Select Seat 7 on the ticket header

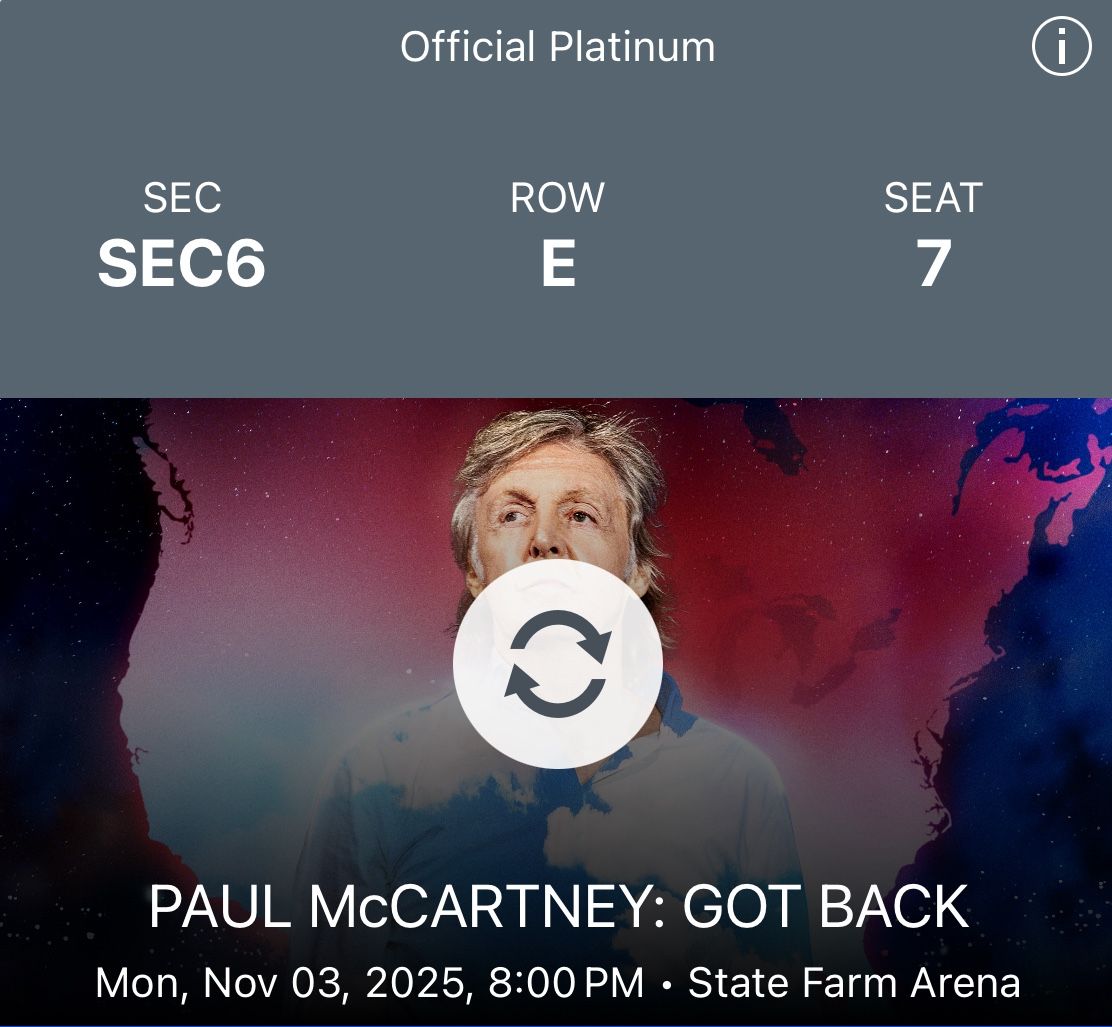[932, 262]
